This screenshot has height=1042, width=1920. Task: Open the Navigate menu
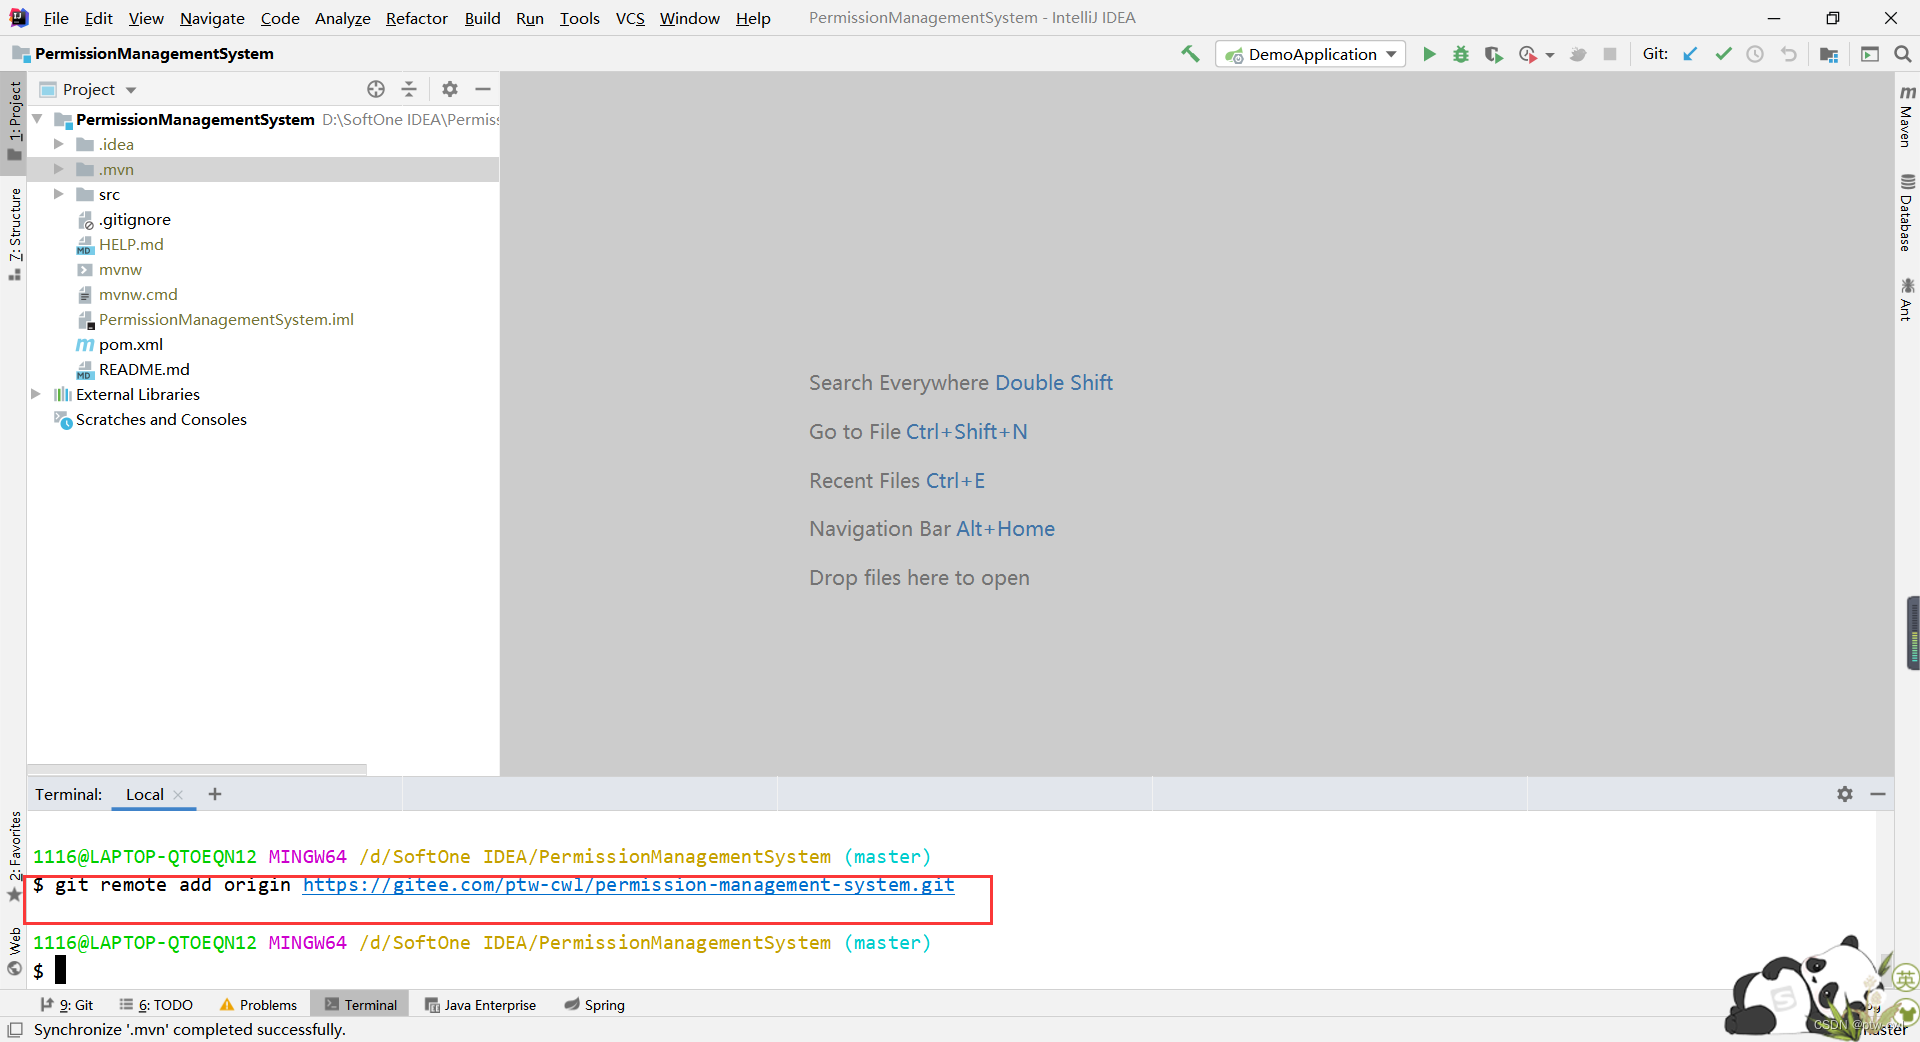tap(212, 18)
